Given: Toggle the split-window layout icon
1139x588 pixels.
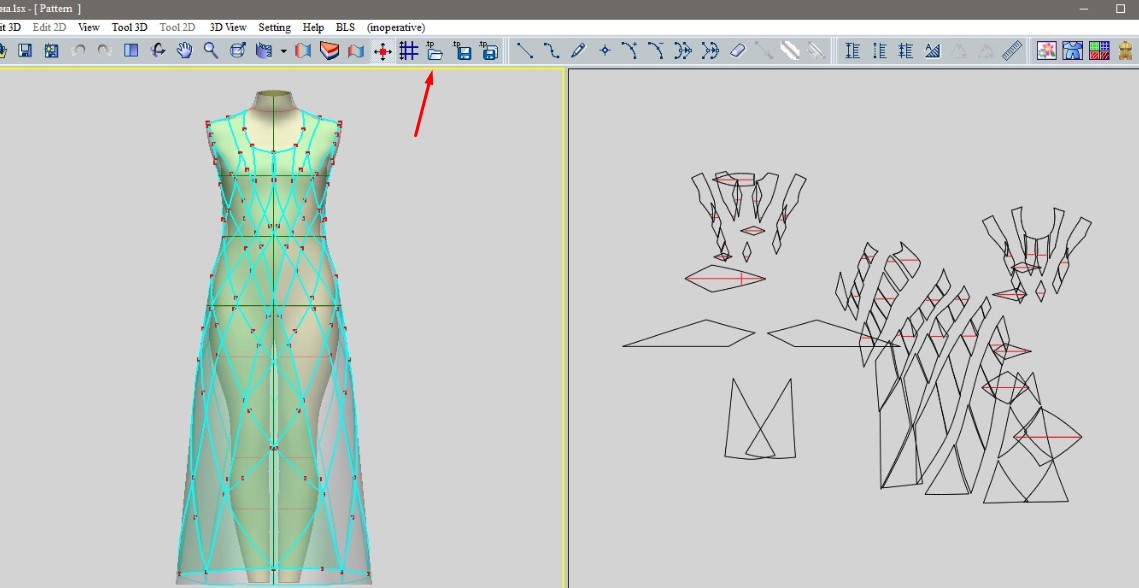Looking at the screenshot, I should pyautogui.click(x=131, y=51).
